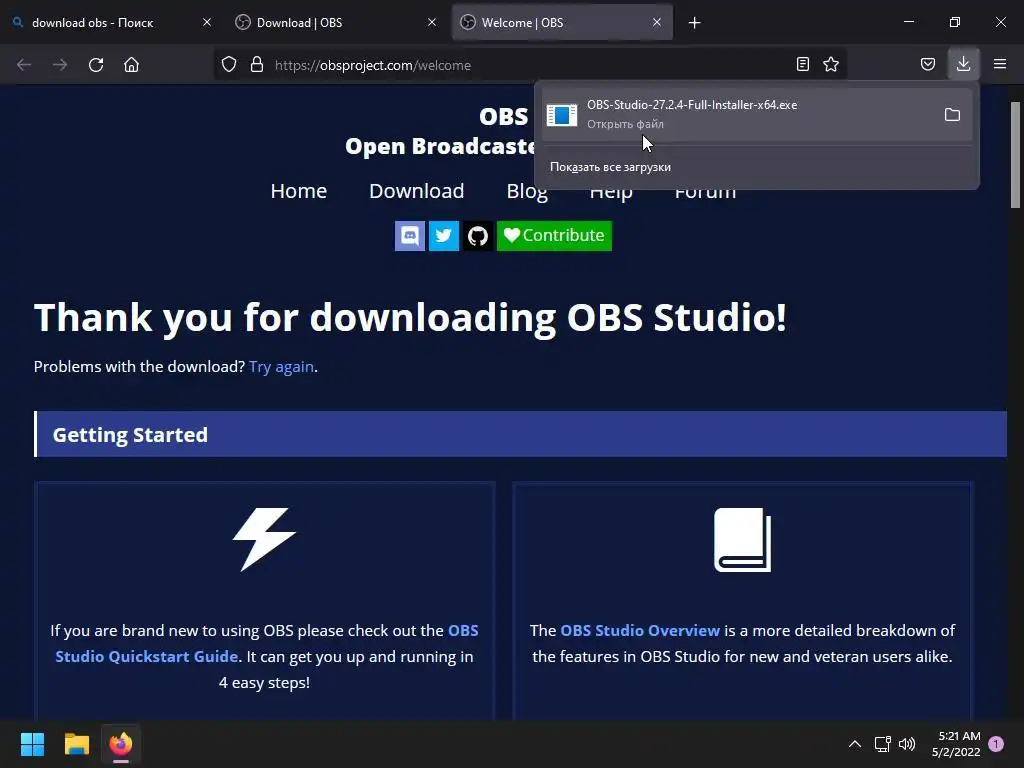This screenshot has height=768, width=1024.
Task: Open the tracking protection shield icon
Action: tap(229, 65)
